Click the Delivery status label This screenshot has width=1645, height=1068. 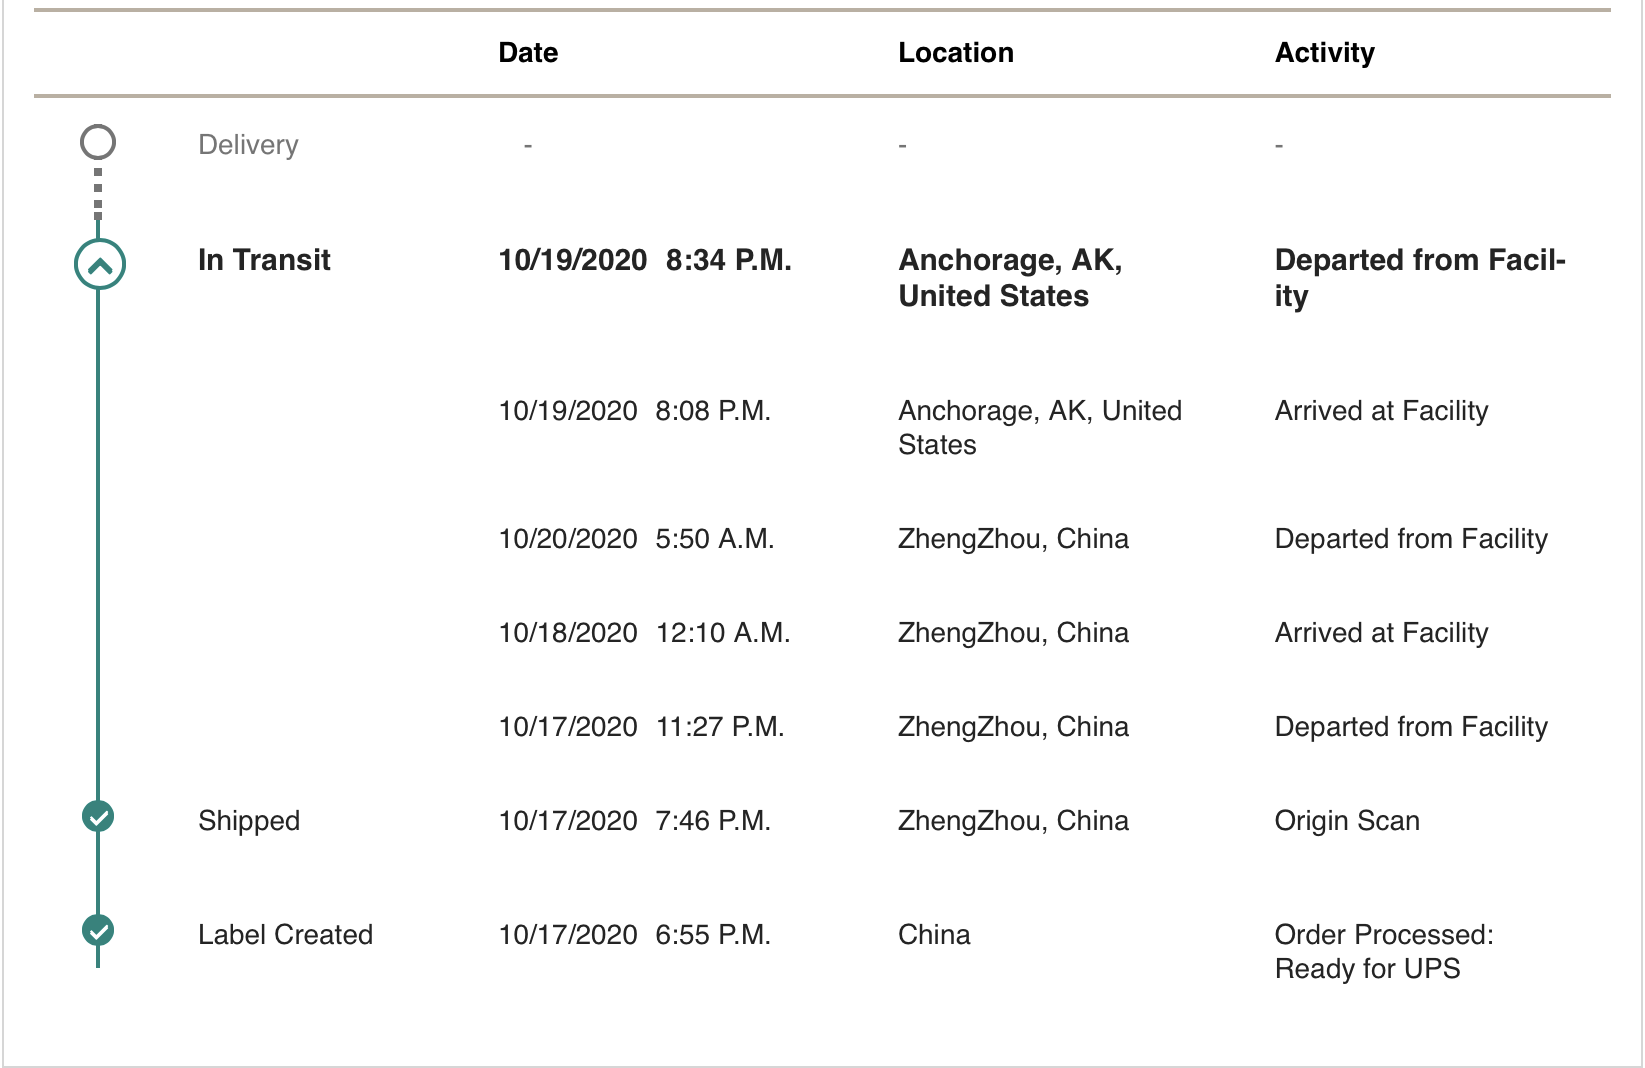248,145
